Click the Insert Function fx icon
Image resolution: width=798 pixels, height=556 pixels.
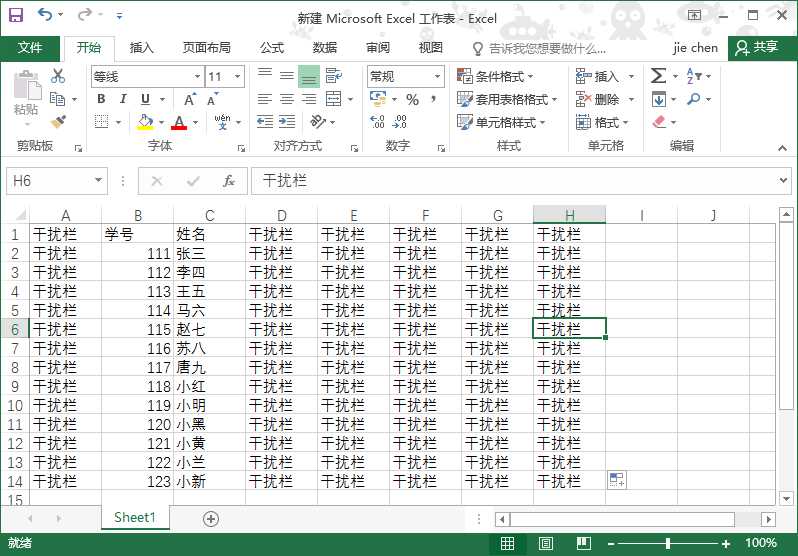tap(229, 181)
